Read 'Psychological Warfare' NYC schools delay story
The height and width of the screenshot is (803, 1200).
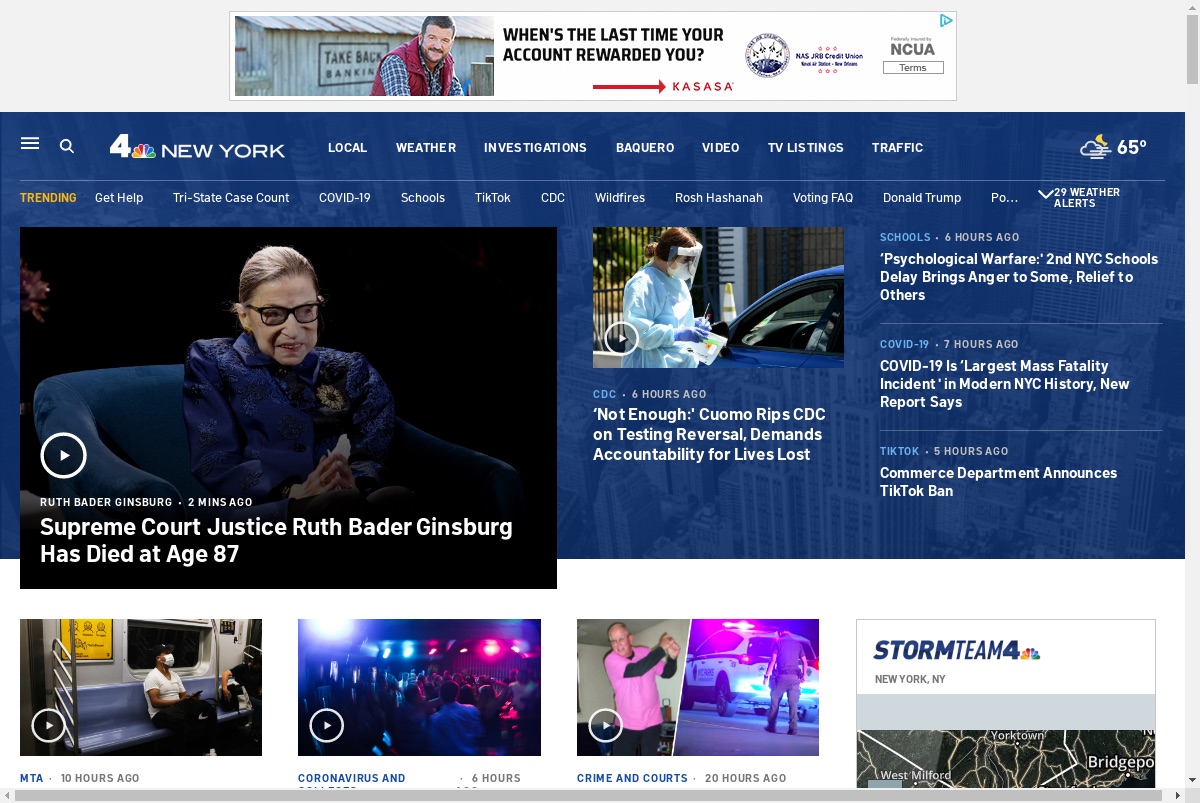pos(1019,276)
